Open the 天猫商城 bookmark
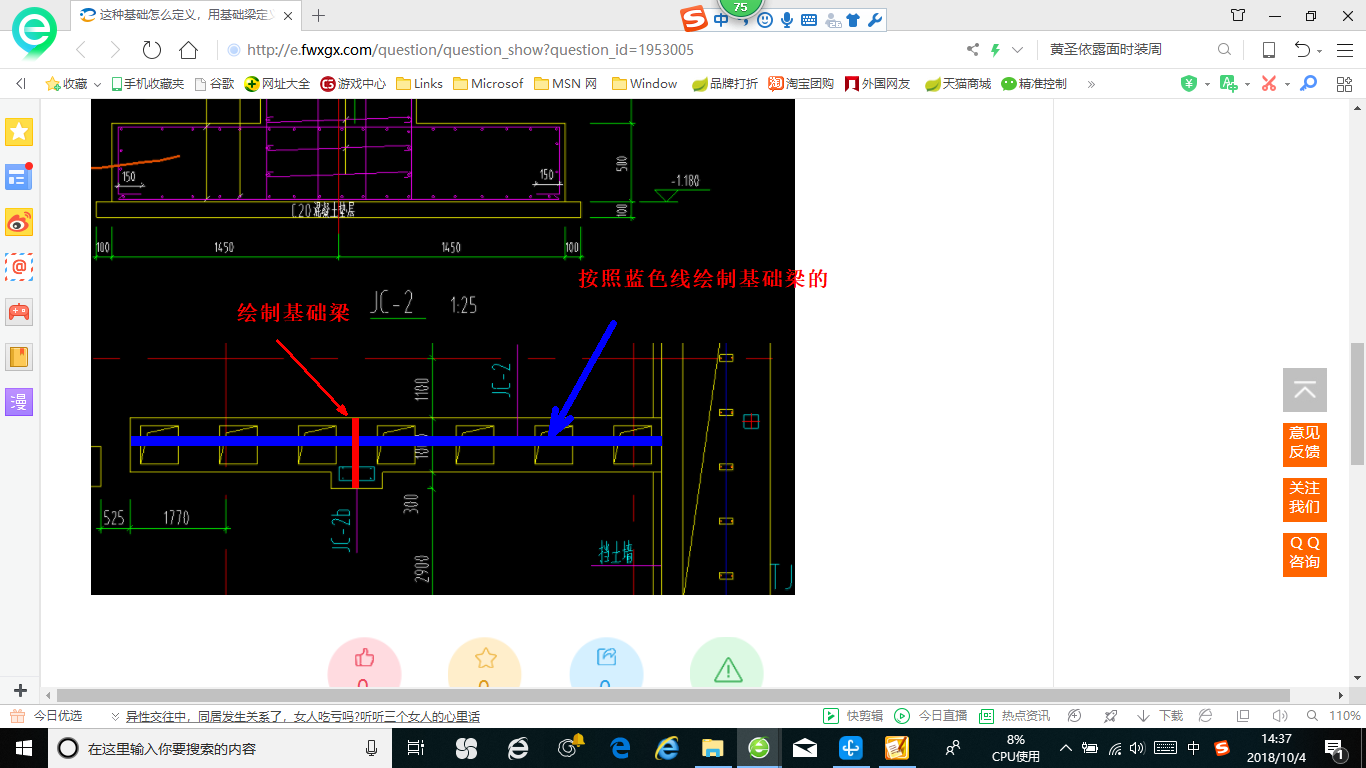The width and height of the screenshot is (1366, 768). (x=958, y=84)
